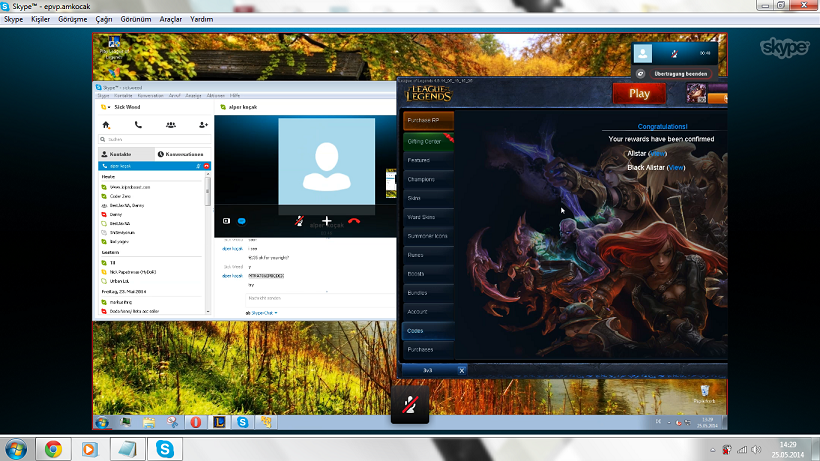Click the Home icon in the shared Skype window
The width and height of the screenshot is (820, 461).
click(106, 125)
